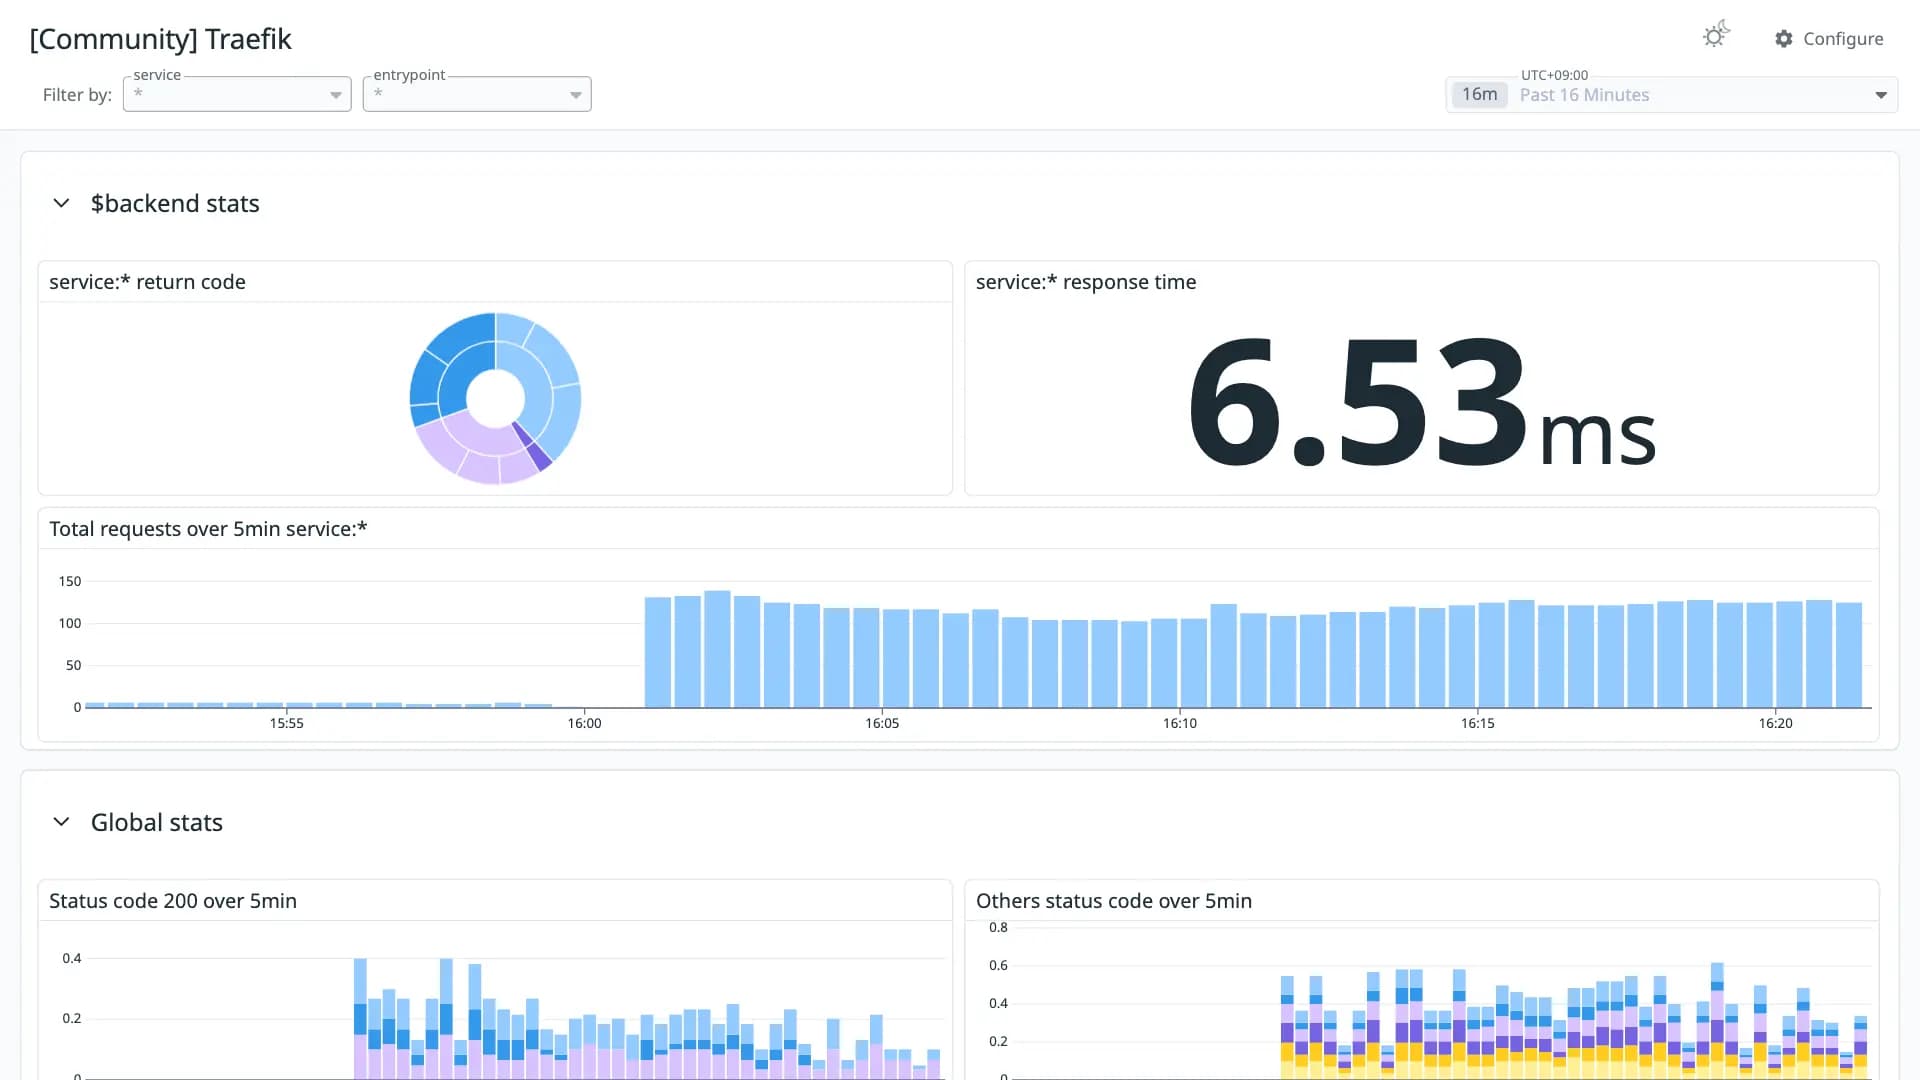The height and width of the screenshot is (1080, 1920).
Task: Toggle the light/dark theme sun-moon icon
Action: click(x=1716, y=35)
